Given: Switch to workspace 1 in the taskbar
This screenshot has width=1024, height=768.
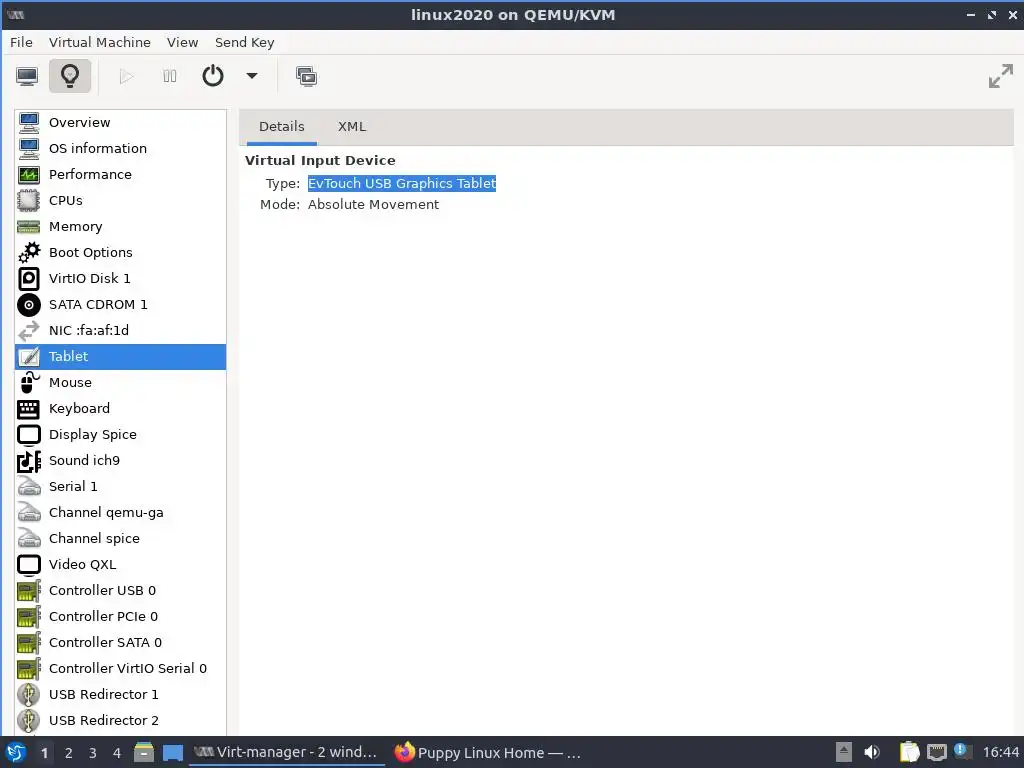Looking at the screenshot, I should [44, 753].
